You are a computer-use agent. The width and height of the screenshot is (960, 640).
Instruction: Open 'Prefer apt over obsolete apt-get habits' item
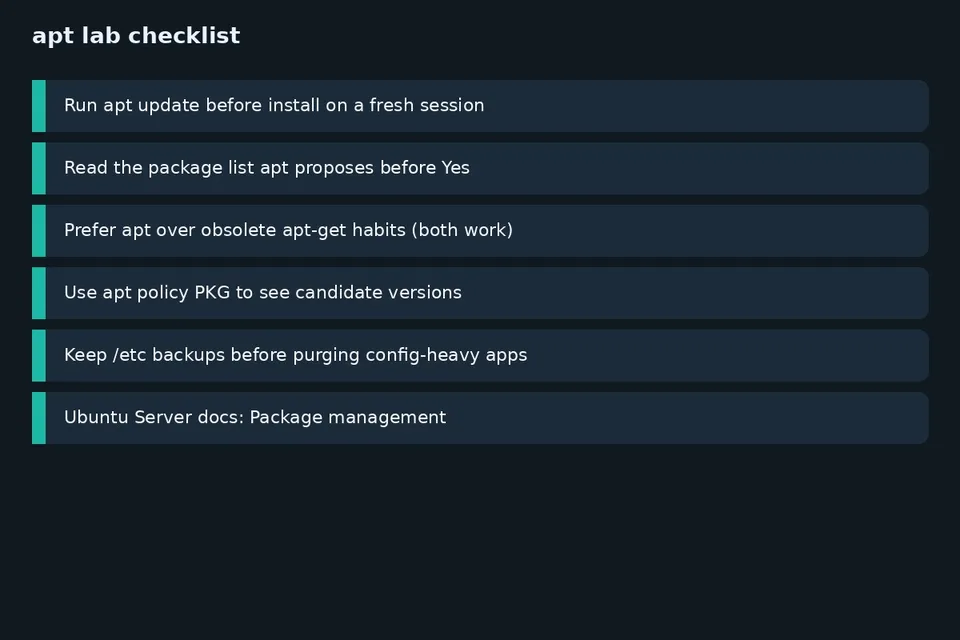480,231
